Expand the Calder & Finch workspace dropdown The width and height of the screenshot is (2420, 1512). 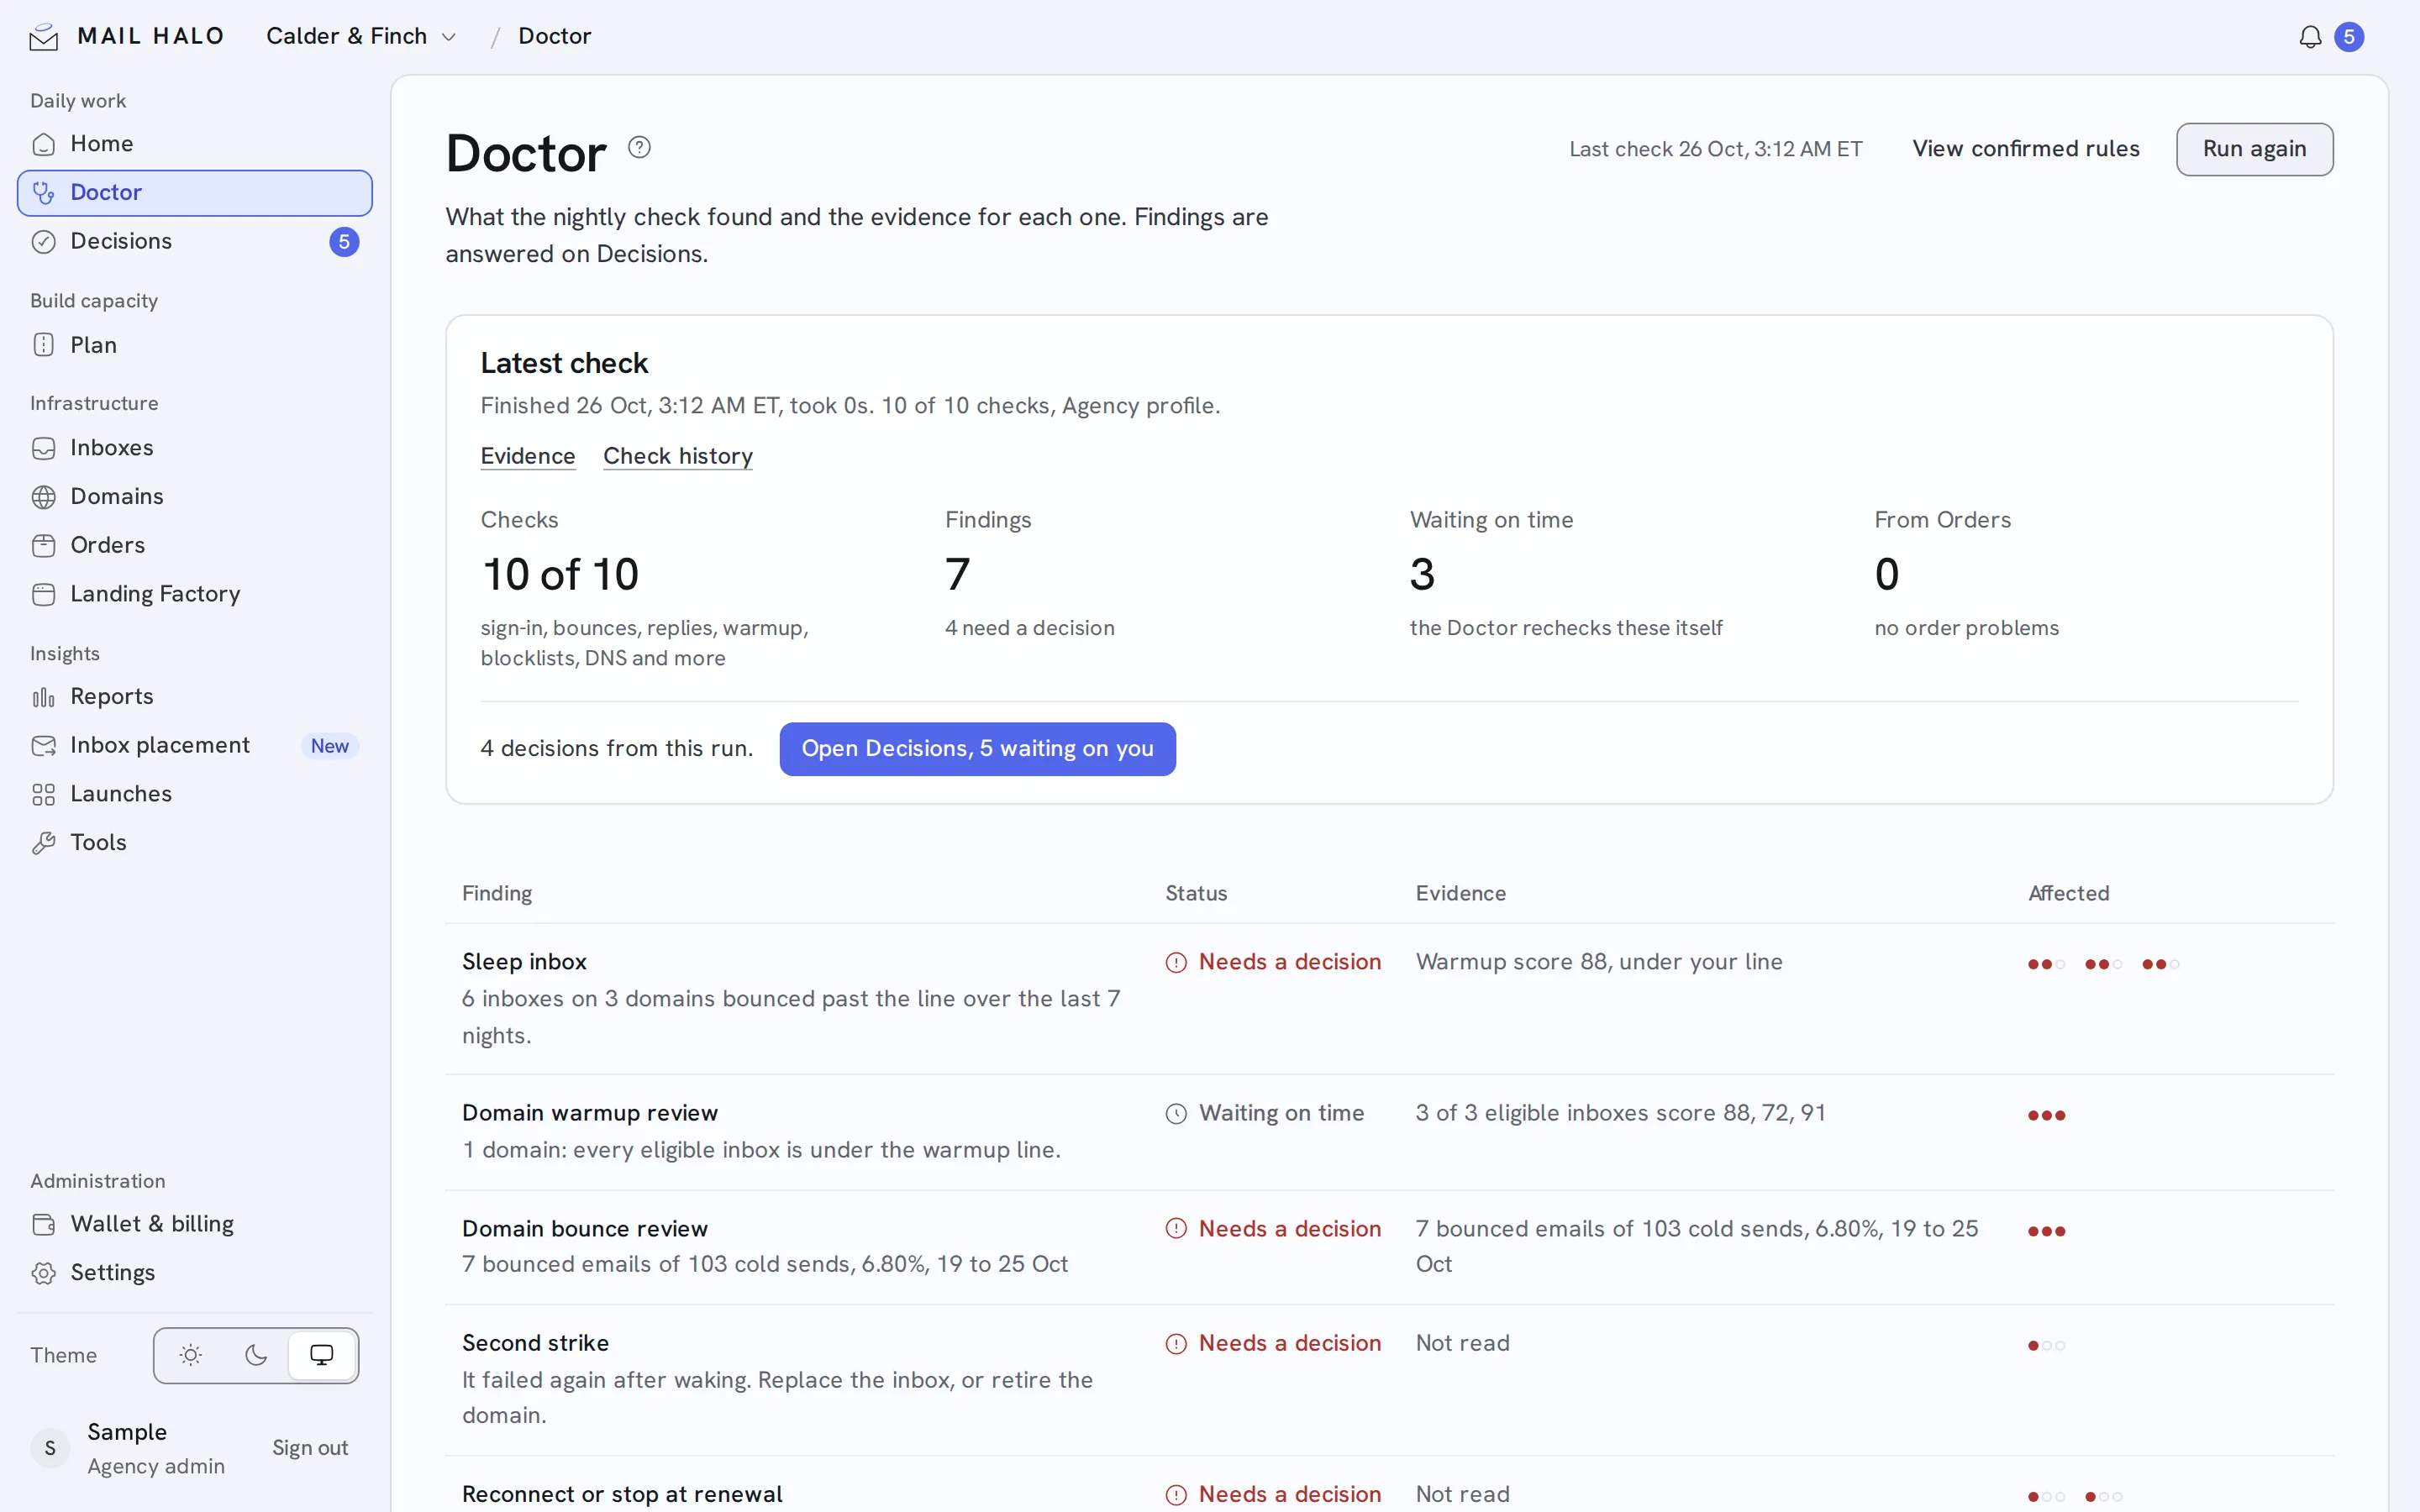click(361, 36)
